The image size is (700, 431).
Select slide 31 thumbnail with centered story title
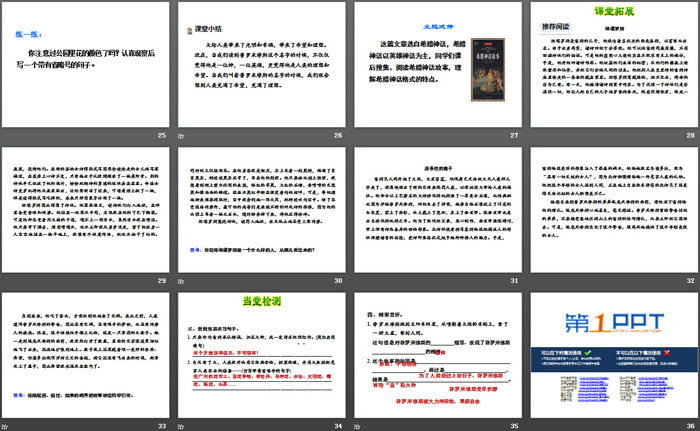point(438,210)
